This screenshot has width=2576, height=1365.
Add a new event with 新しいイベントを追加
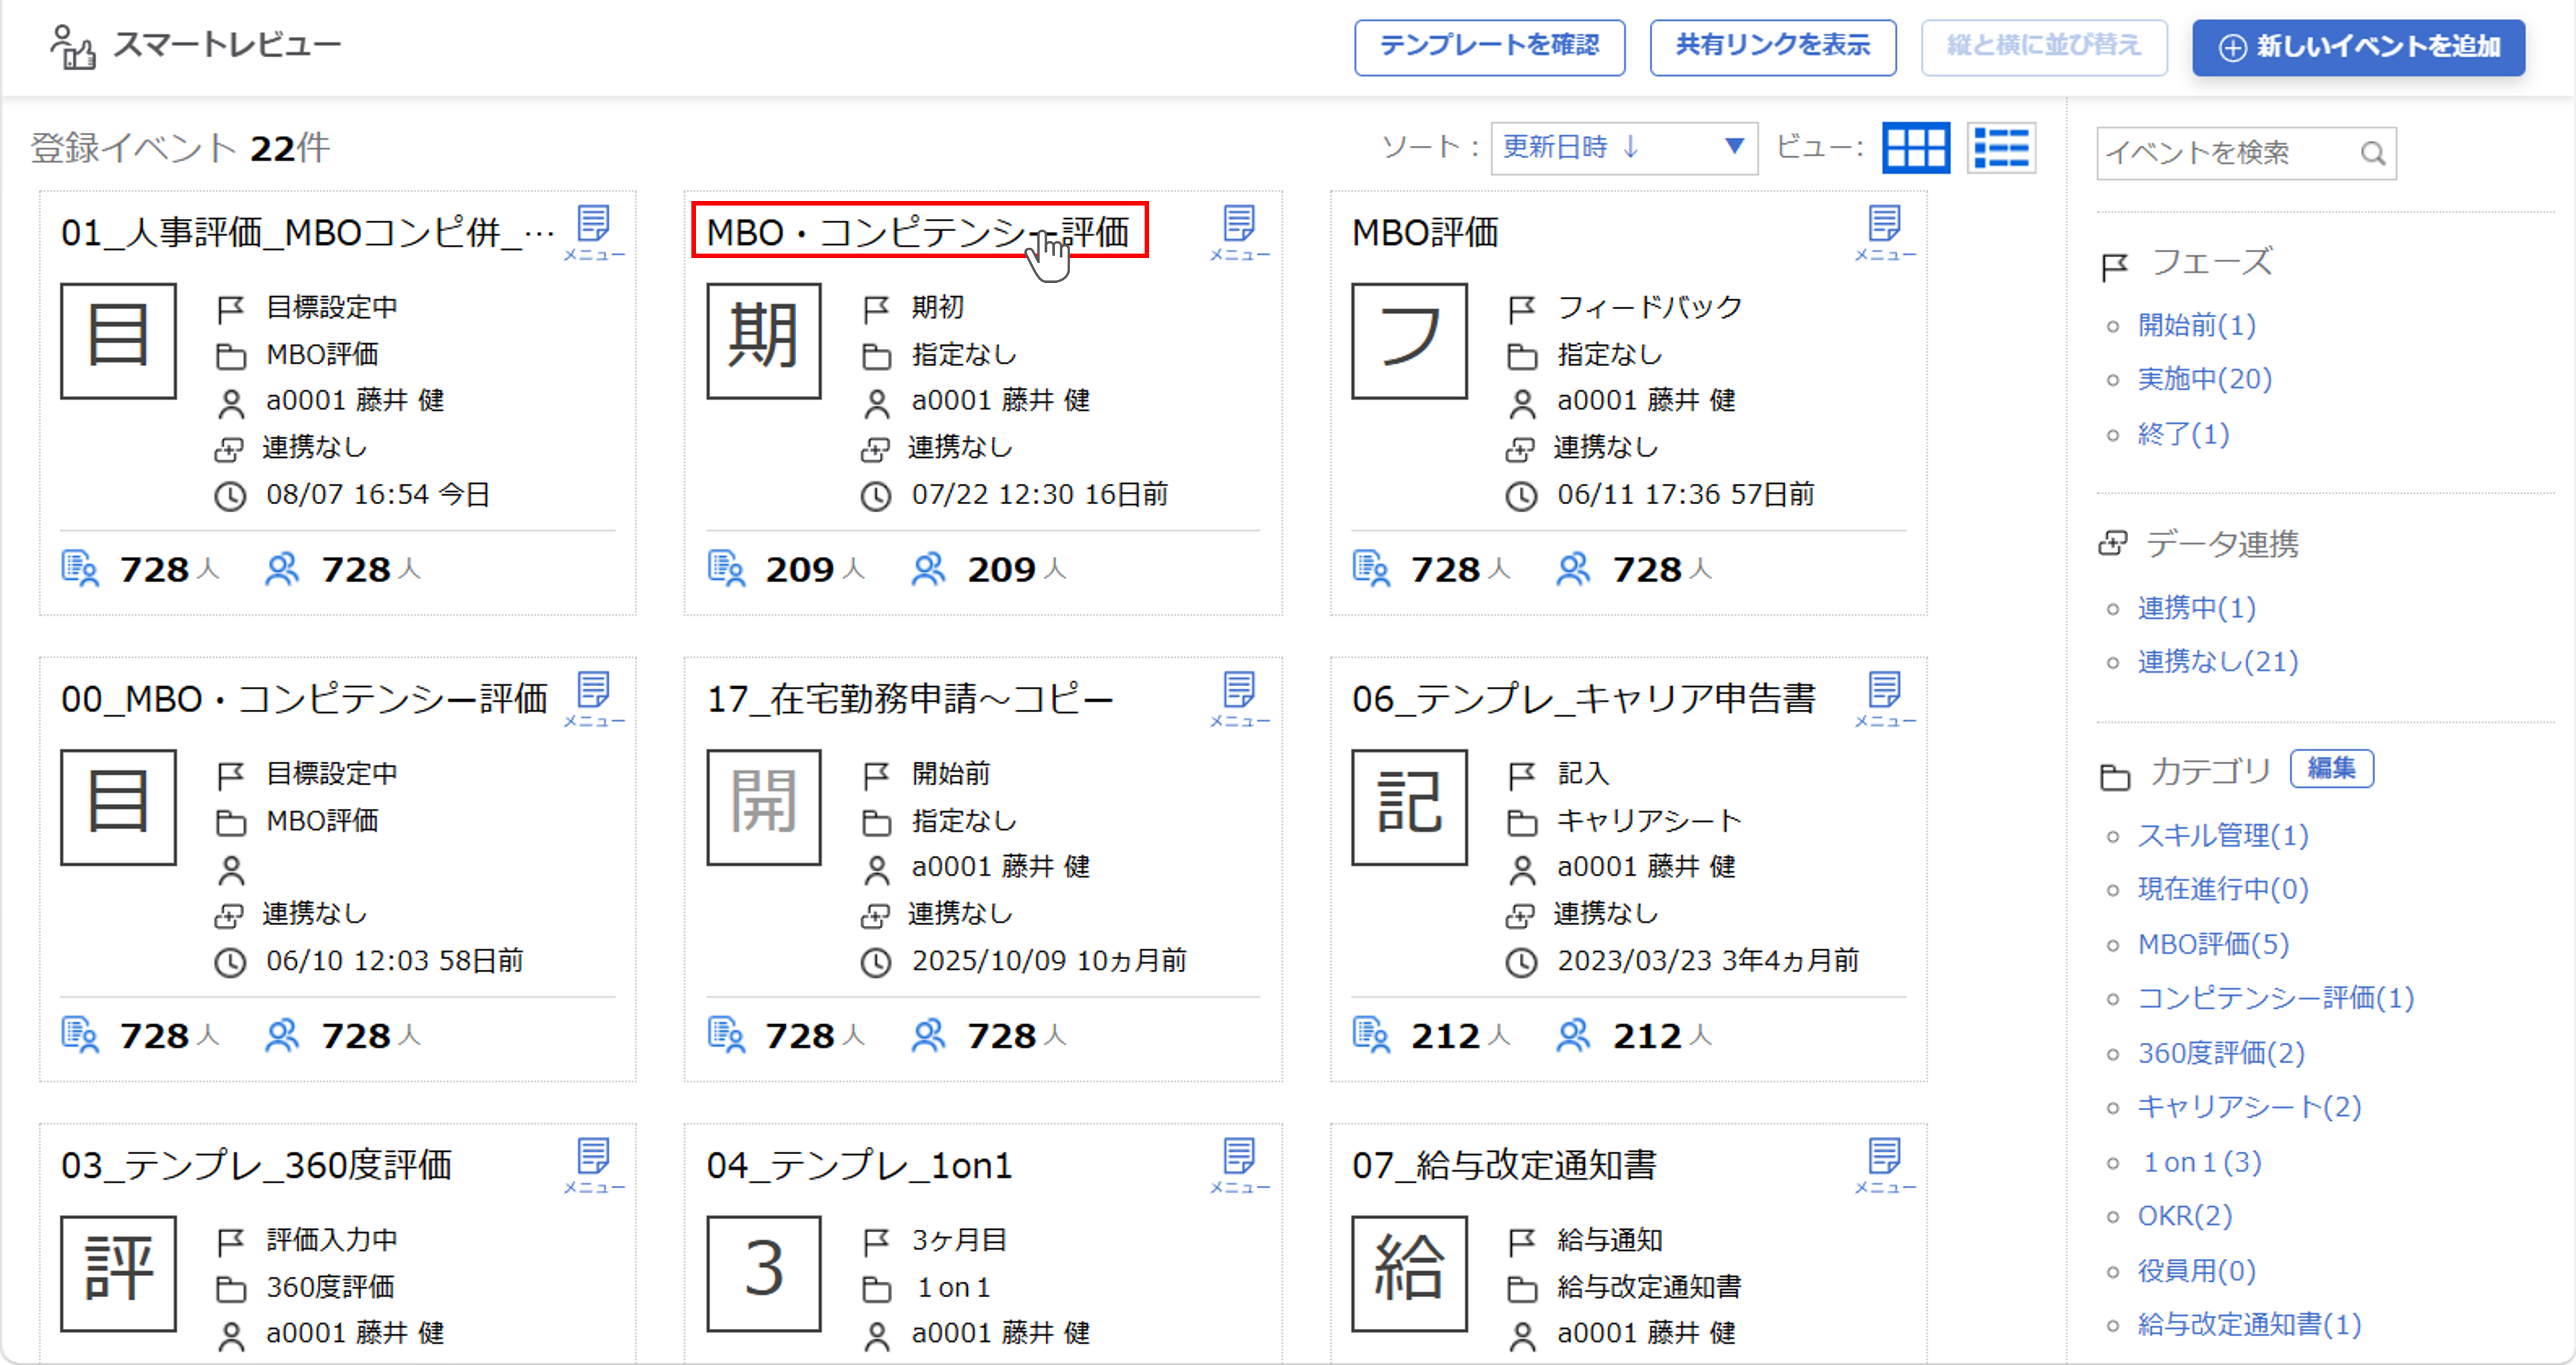(2358, 47)
